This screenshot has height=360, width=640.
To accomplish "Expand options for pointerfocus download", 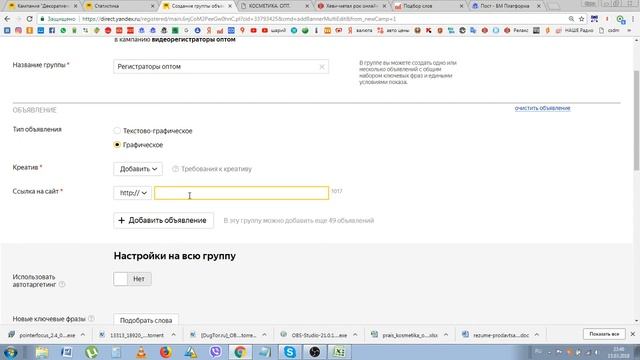I will pyautogui.click(x=83, y=335).
